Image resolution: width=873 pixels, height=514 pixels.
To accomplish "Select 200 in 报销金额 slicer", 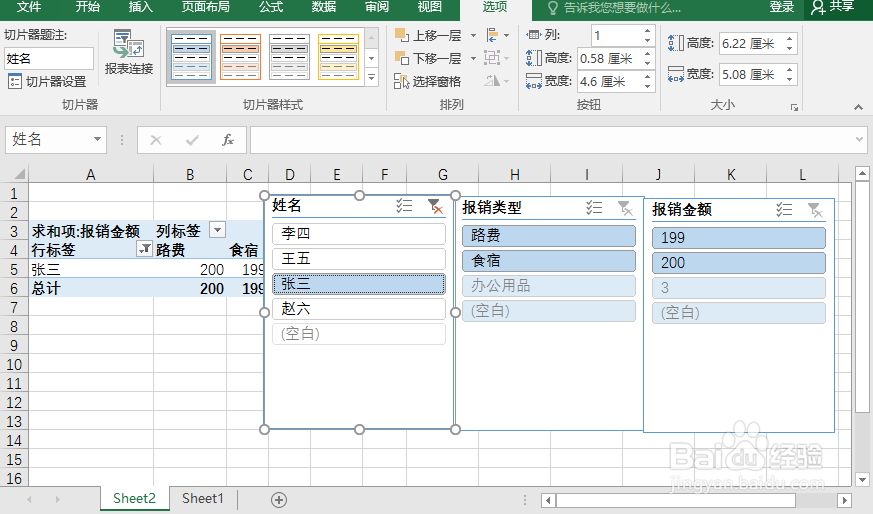I will pos(739,263).
